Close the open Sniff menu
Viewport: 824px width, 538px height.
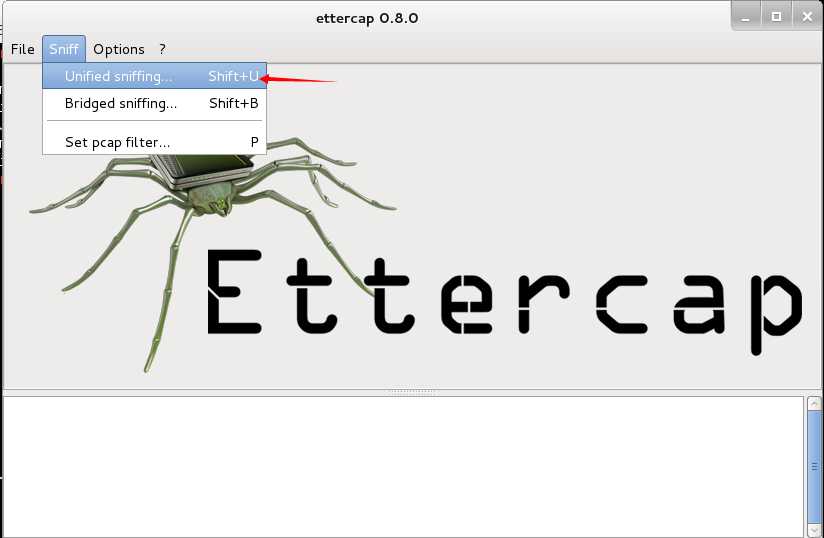(x=64, y=49)
